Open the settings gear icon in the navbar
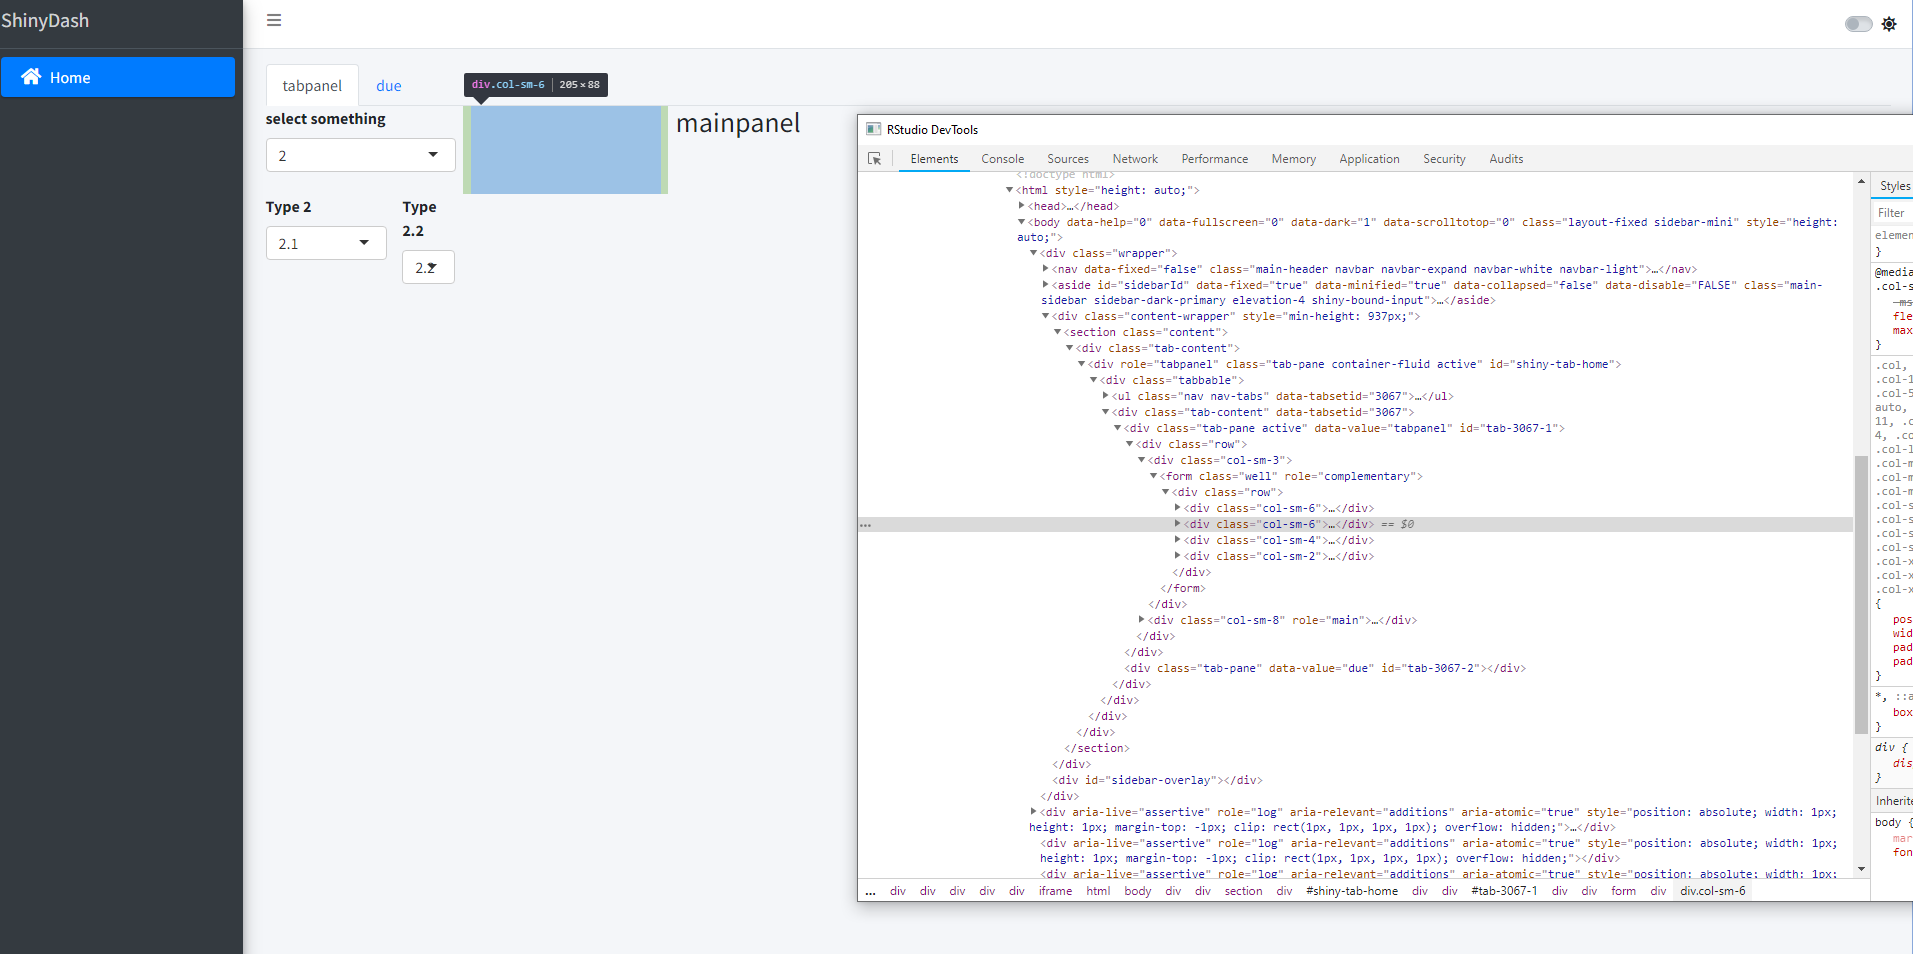 coord(1889,23)
